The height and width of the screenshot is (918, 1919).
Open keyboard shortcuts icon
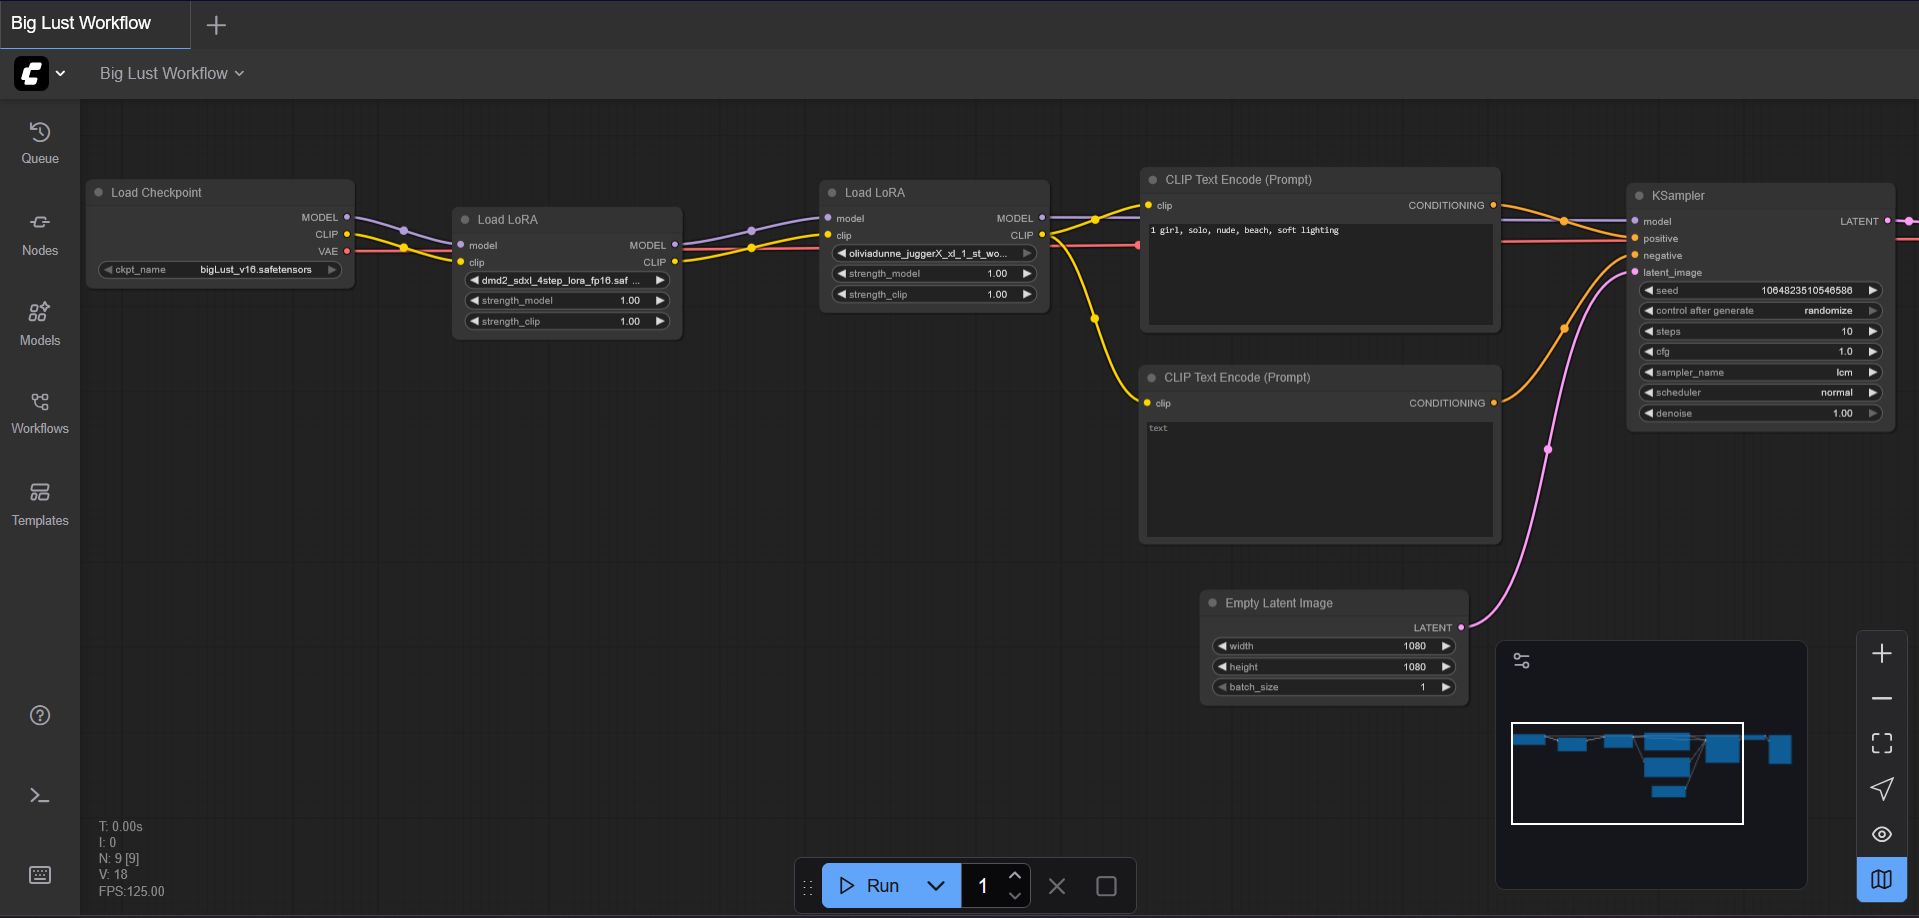[x=40, y=875]
